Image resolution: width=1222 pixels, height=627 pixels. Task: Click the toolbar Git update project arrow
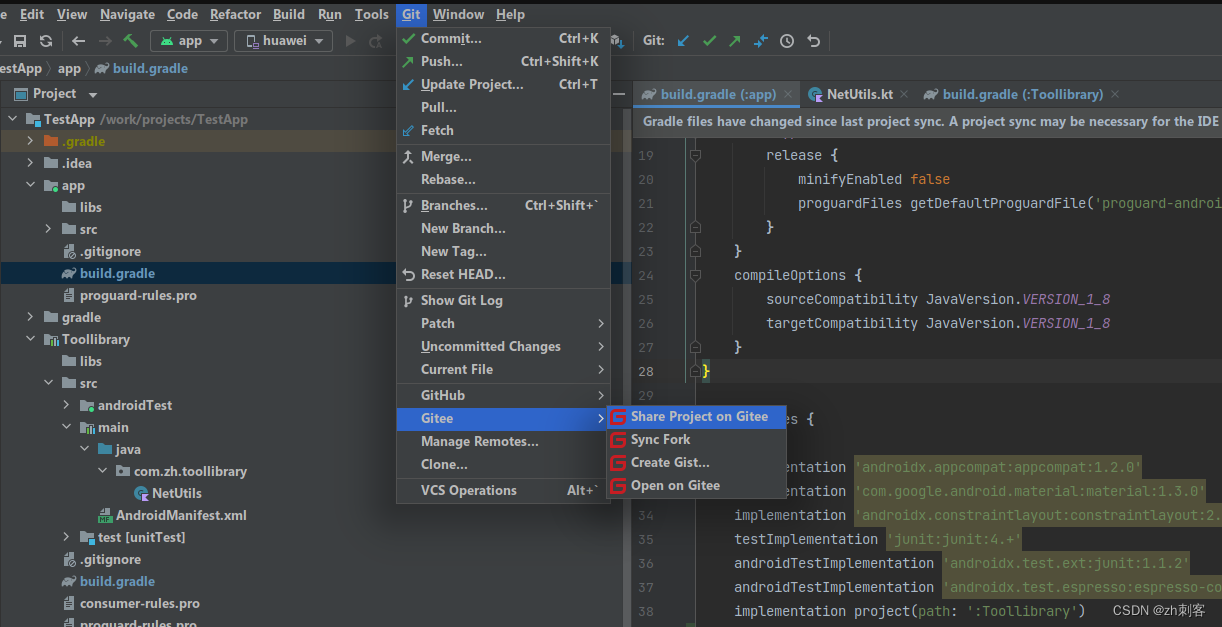click(684, 41)
